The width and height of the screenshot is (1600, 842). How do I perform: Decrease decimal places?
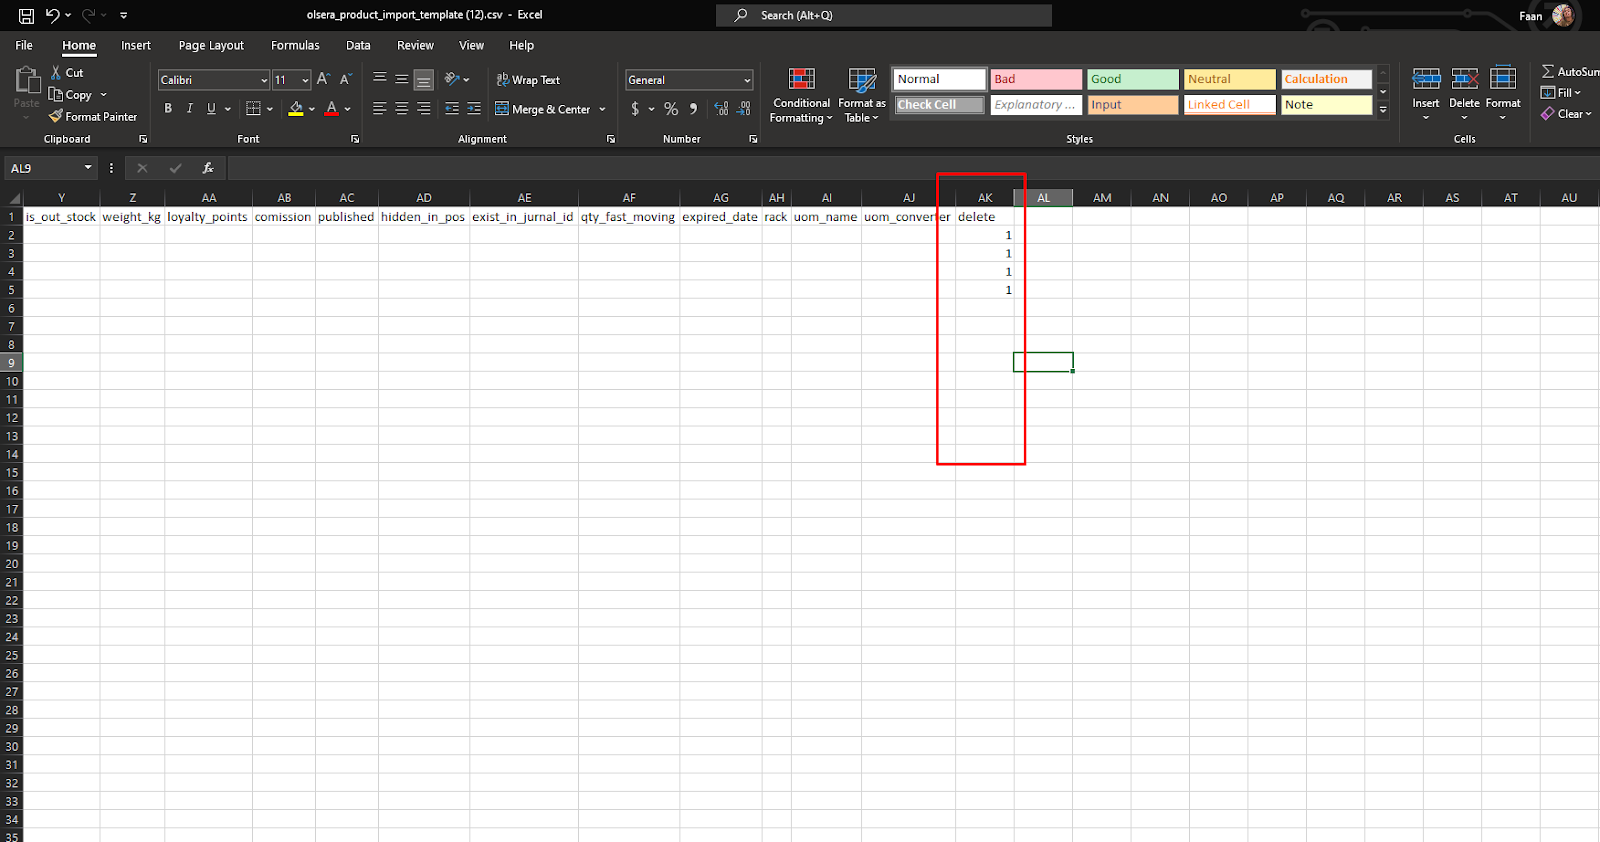(x=744, y=109)
